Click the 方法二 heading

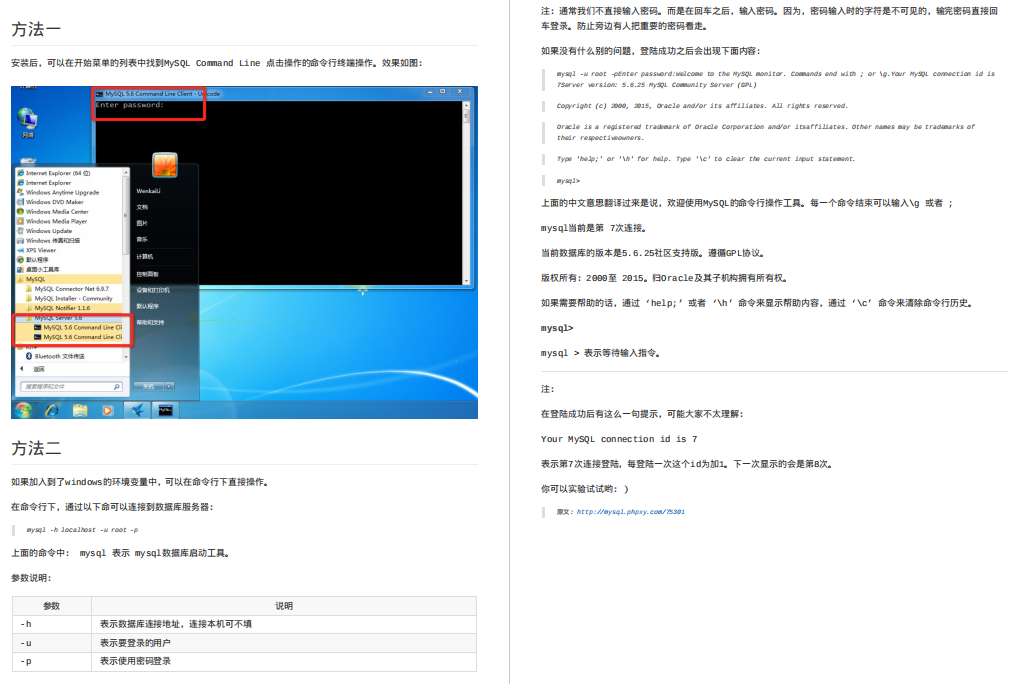37,448
